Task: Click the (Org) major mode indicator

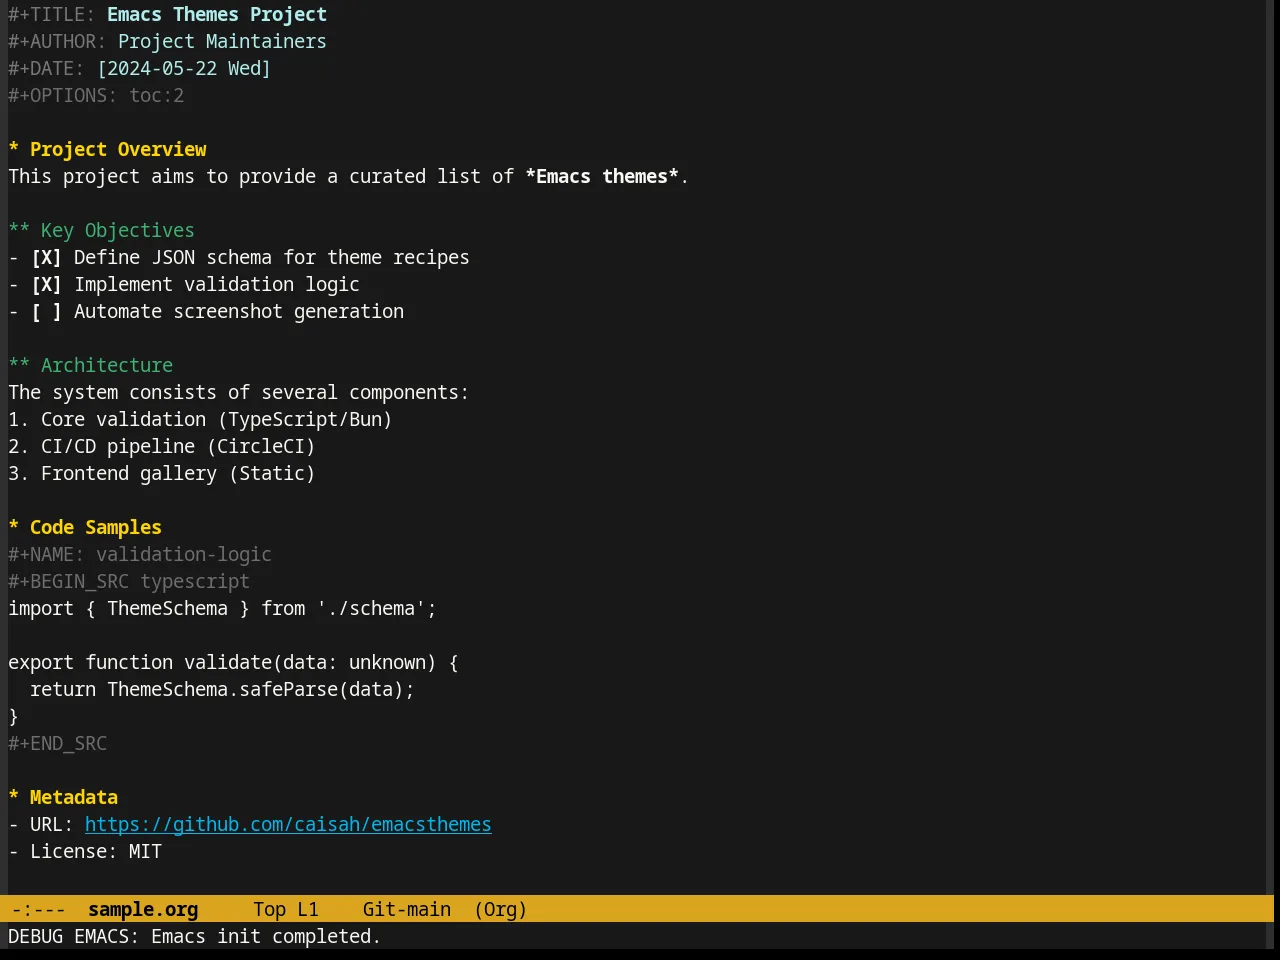Action: (x=500, y=910)
